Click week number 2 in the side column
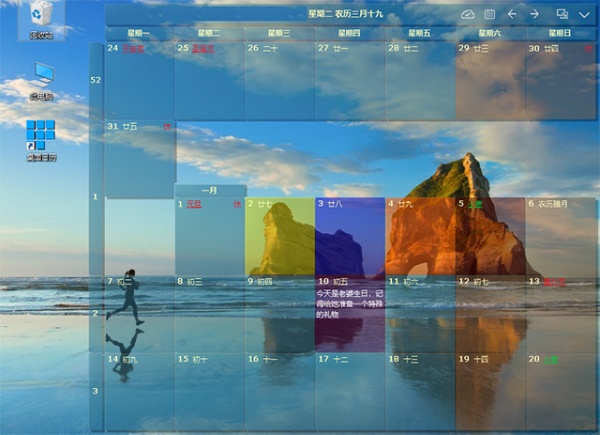Viewport: 600px width, 435px height. [95, 313]
